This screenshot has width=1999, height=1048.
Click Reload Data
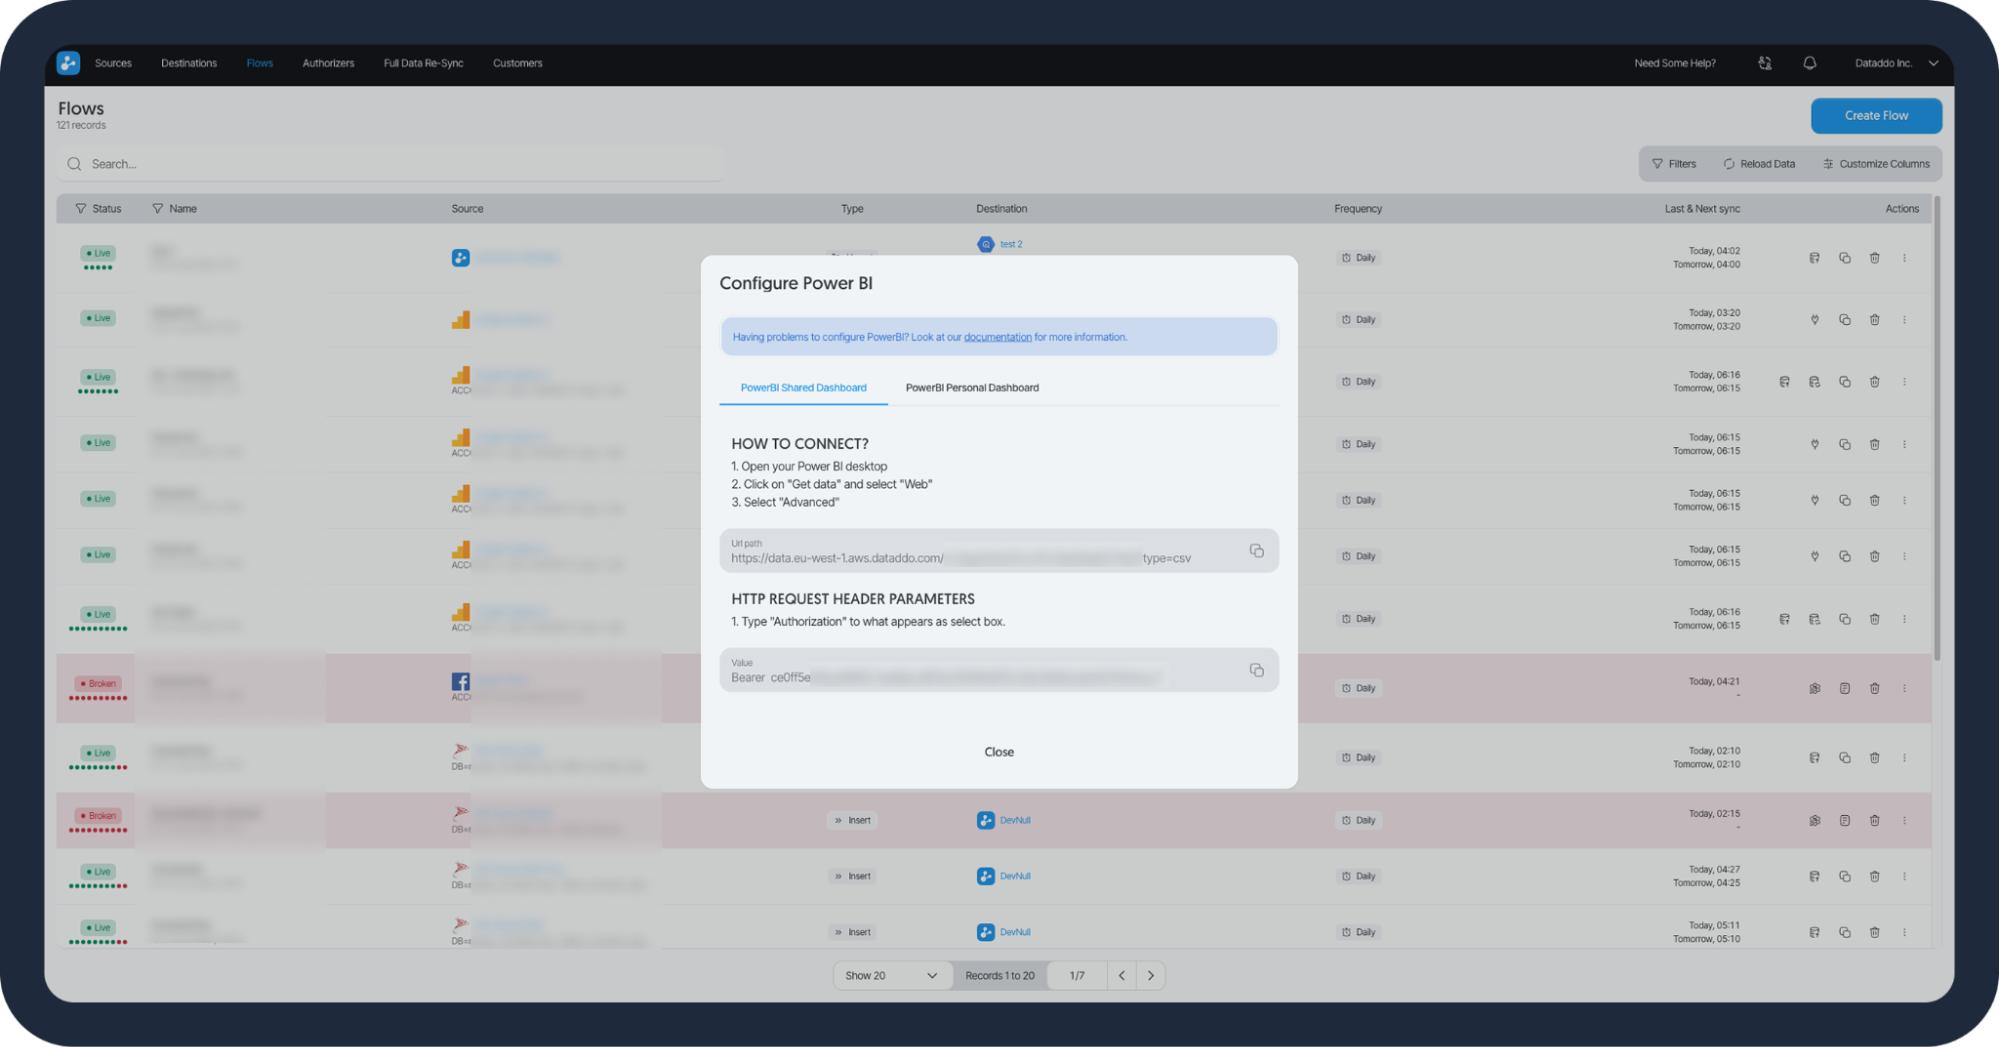1759,164
